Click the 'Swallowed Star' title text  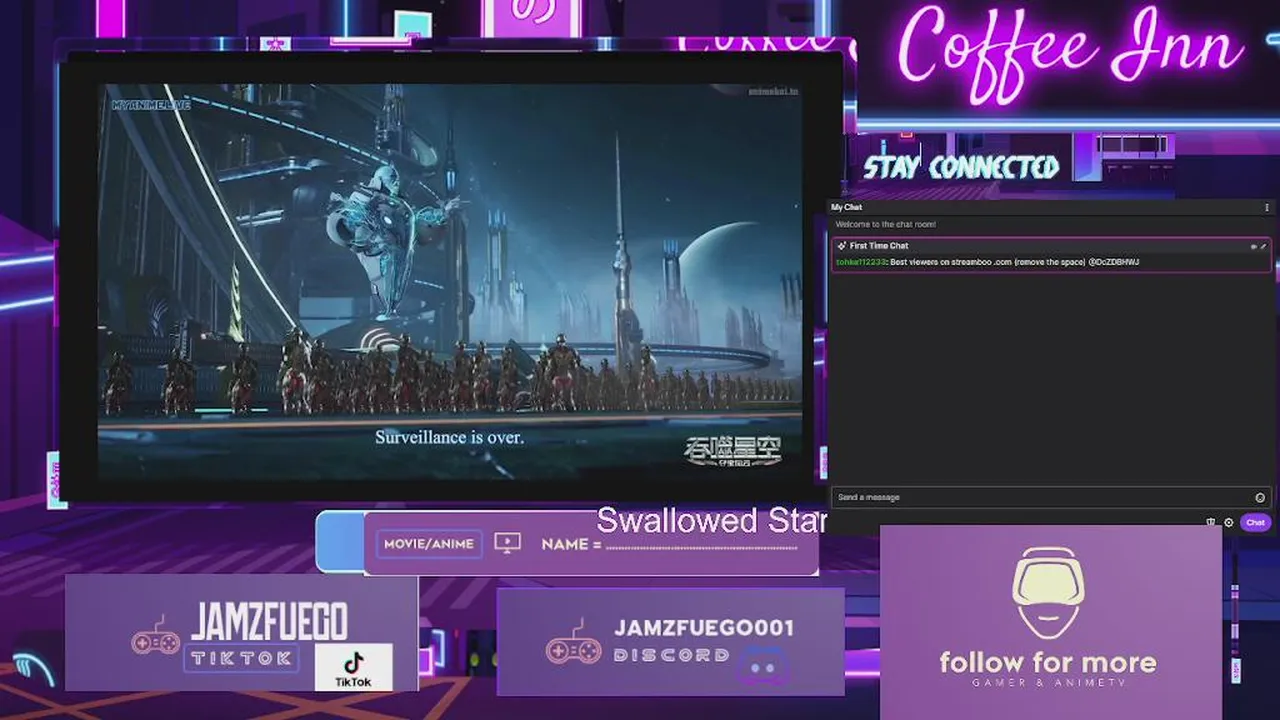tap(711, 520)
